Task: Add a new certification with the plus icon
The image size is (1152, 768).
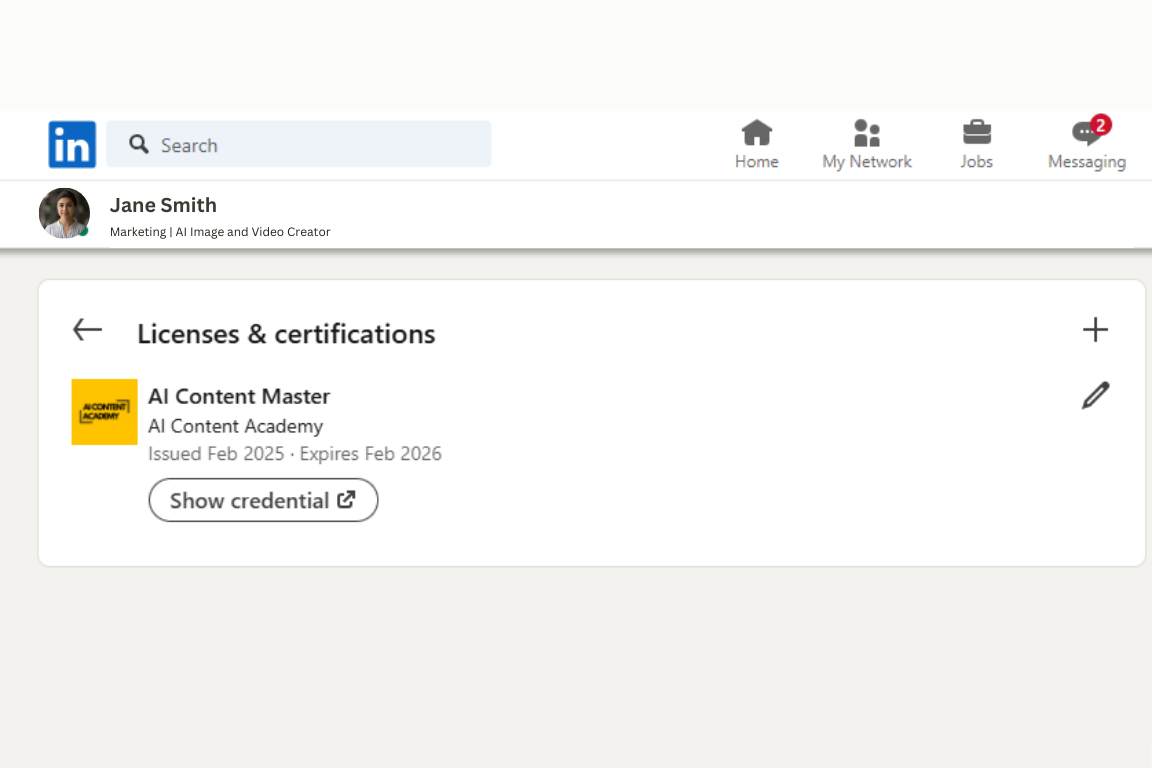Action: tap(1095, 329)
